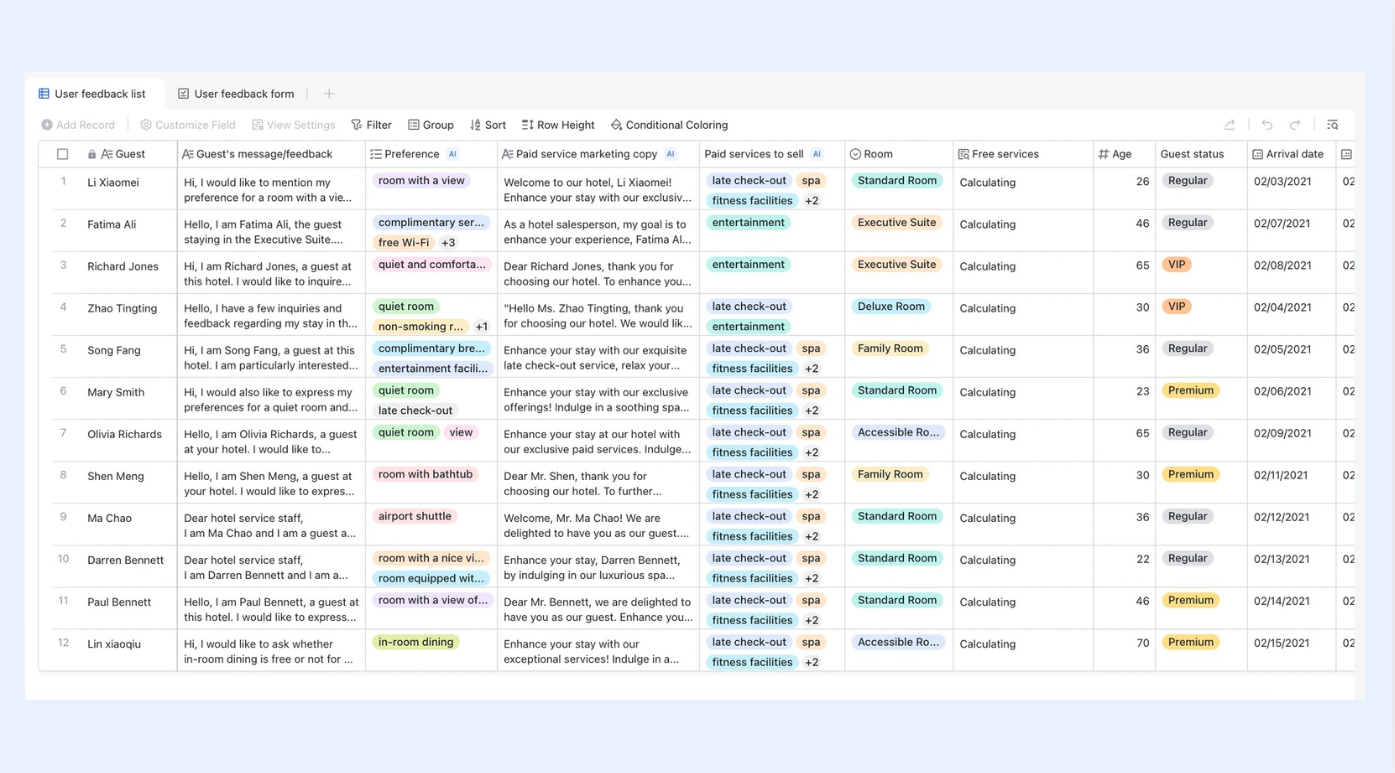
Task: Click the Paid service marketing copy header
Action: [598, 154]
